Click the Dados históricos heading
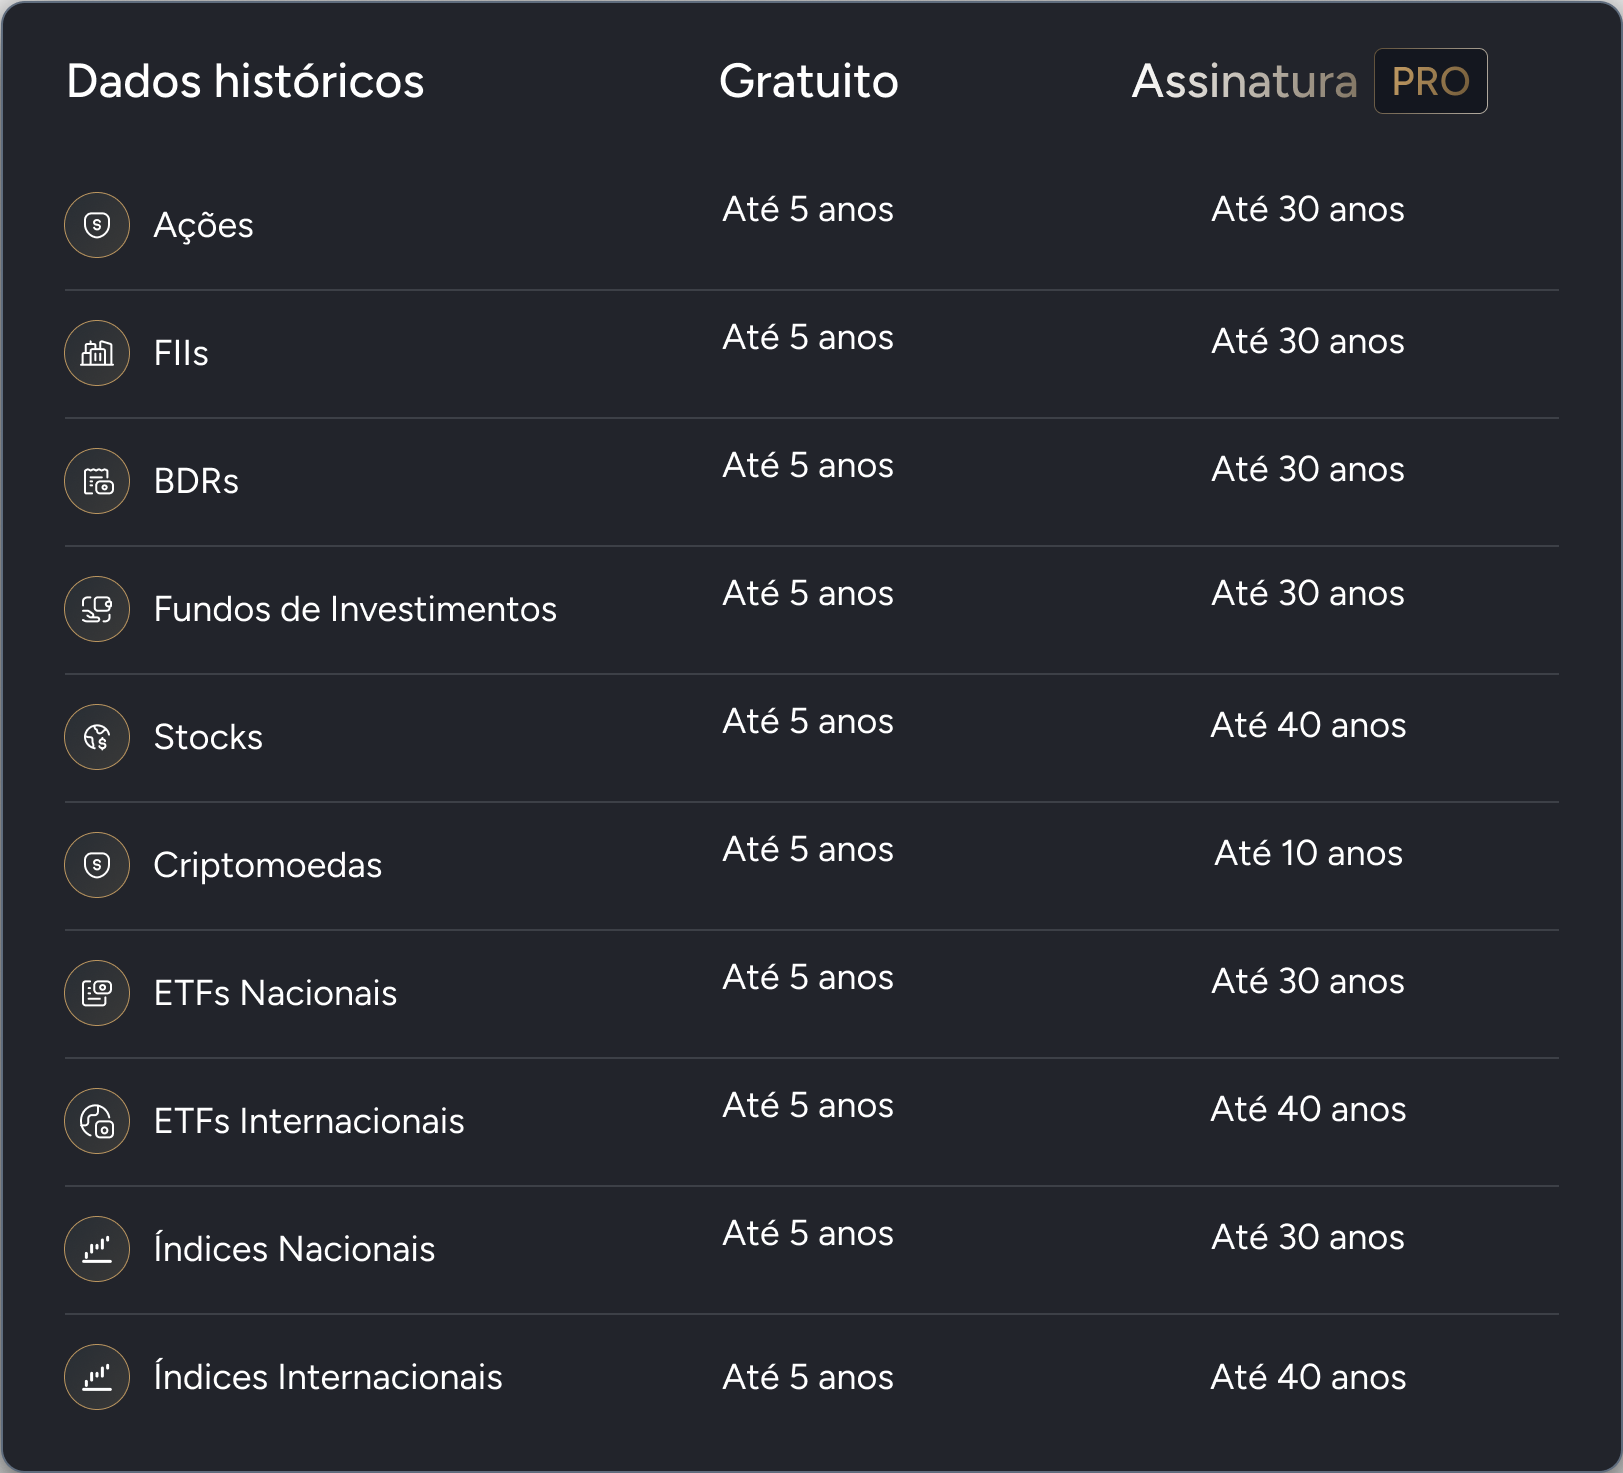This screenshot has width=1623, height=1473. pos(245,81)
